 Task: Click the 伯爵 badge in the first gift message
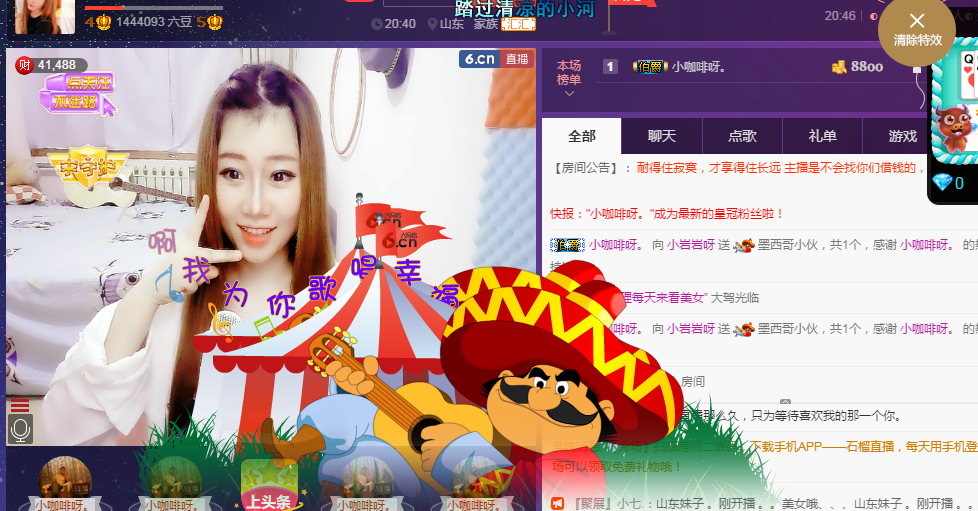[x=567, y=245]
